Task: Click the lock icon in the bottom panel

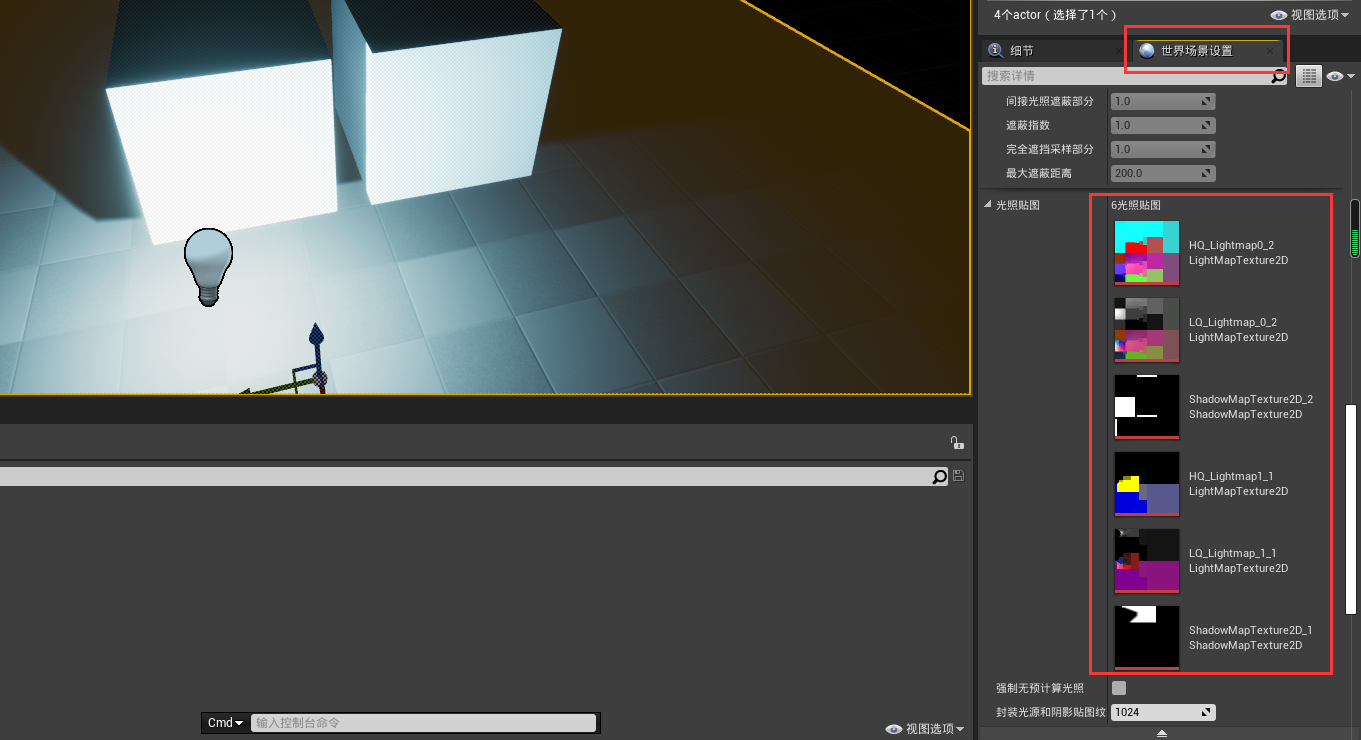Action: (x=956, y=443)
